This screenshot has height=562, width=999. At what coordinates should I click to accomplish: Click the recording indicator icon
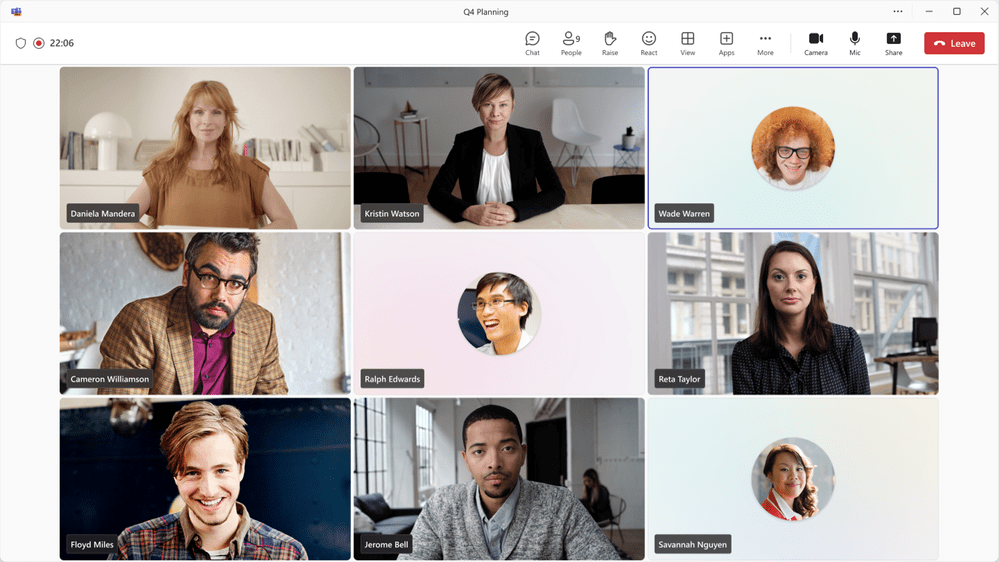39,43
